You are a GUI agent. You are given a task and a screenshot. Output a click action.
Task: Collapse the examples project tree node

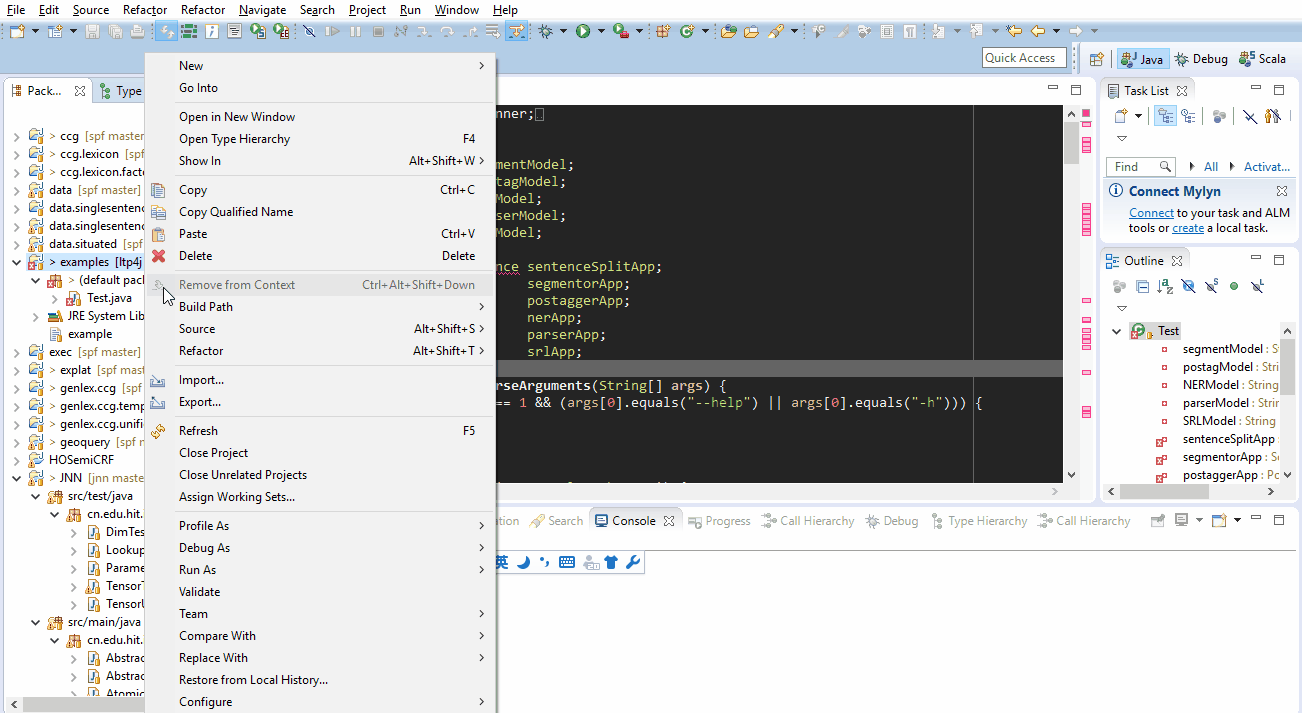click(x=16, y=262)
